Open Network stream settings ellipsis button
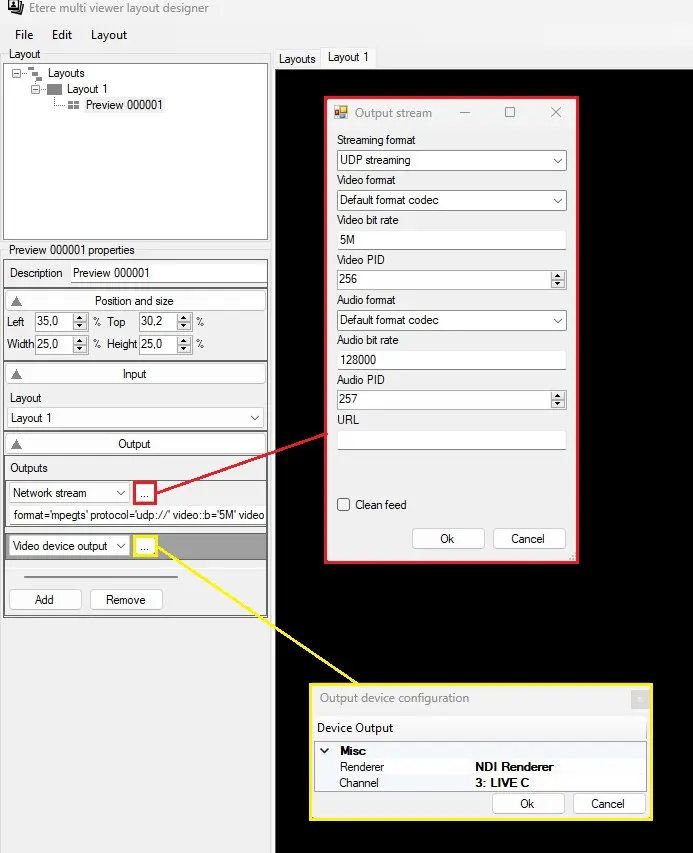693x853 pixels. (x=145, y=493)
